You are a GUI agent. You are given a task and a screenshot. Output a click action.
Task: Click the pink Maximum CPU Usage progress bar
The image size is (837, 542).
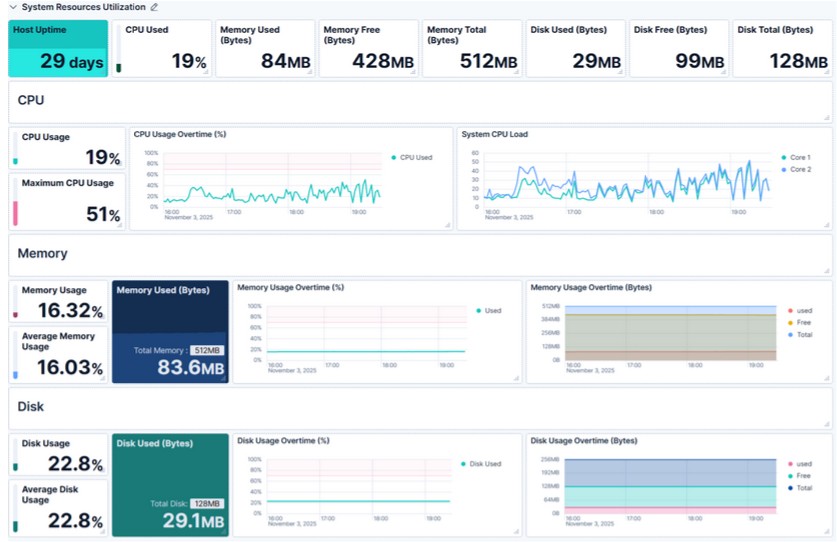point(15,213)
